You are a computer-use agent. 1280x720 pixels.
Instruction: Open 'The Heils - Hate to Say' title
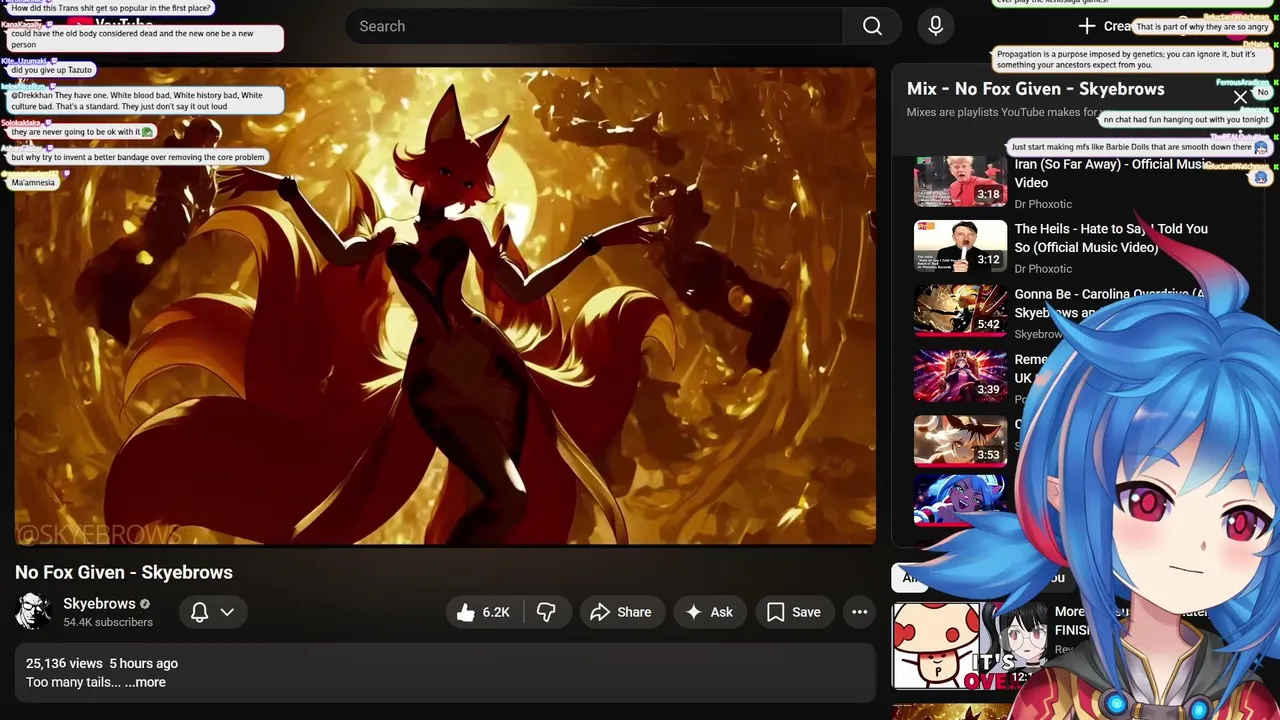(1111, 238)
